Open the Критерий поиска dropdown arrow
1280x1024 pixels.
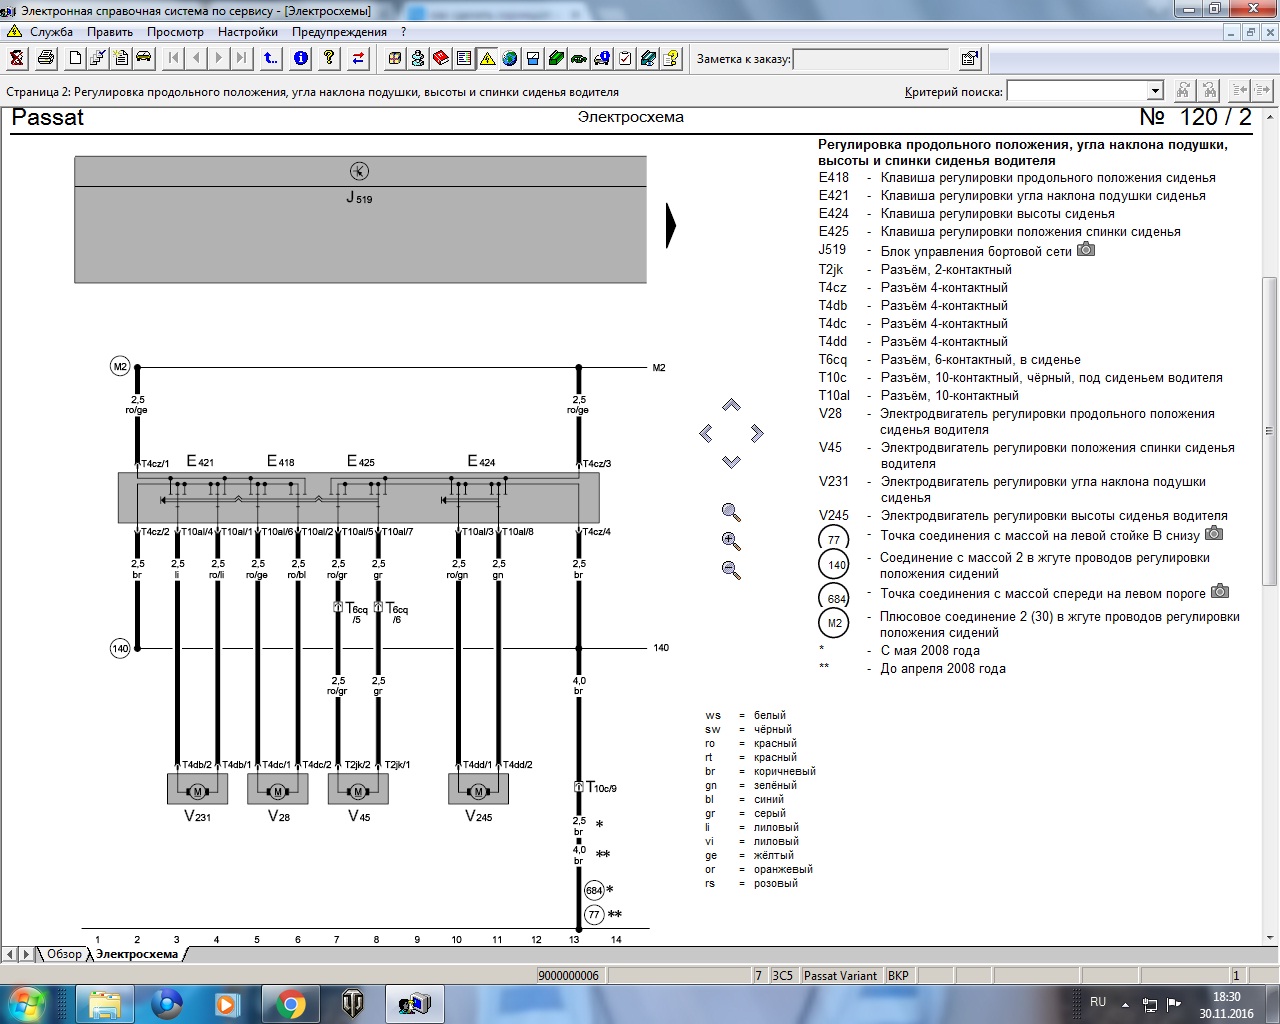point(1155,91)
